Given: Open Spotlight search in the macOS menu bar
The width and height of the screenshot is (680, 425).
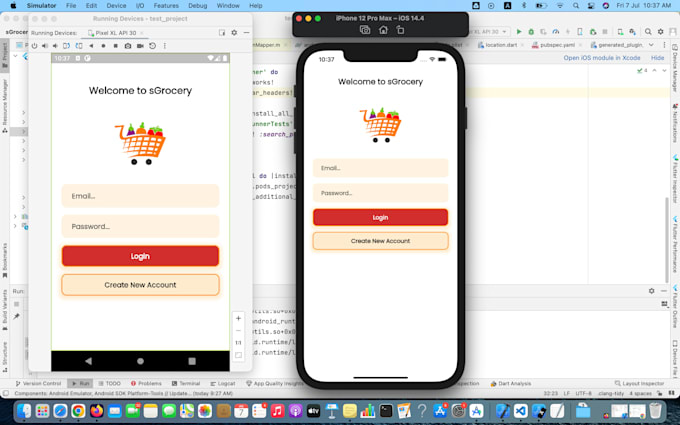Looking at the screenshot, I should [575, 6].
